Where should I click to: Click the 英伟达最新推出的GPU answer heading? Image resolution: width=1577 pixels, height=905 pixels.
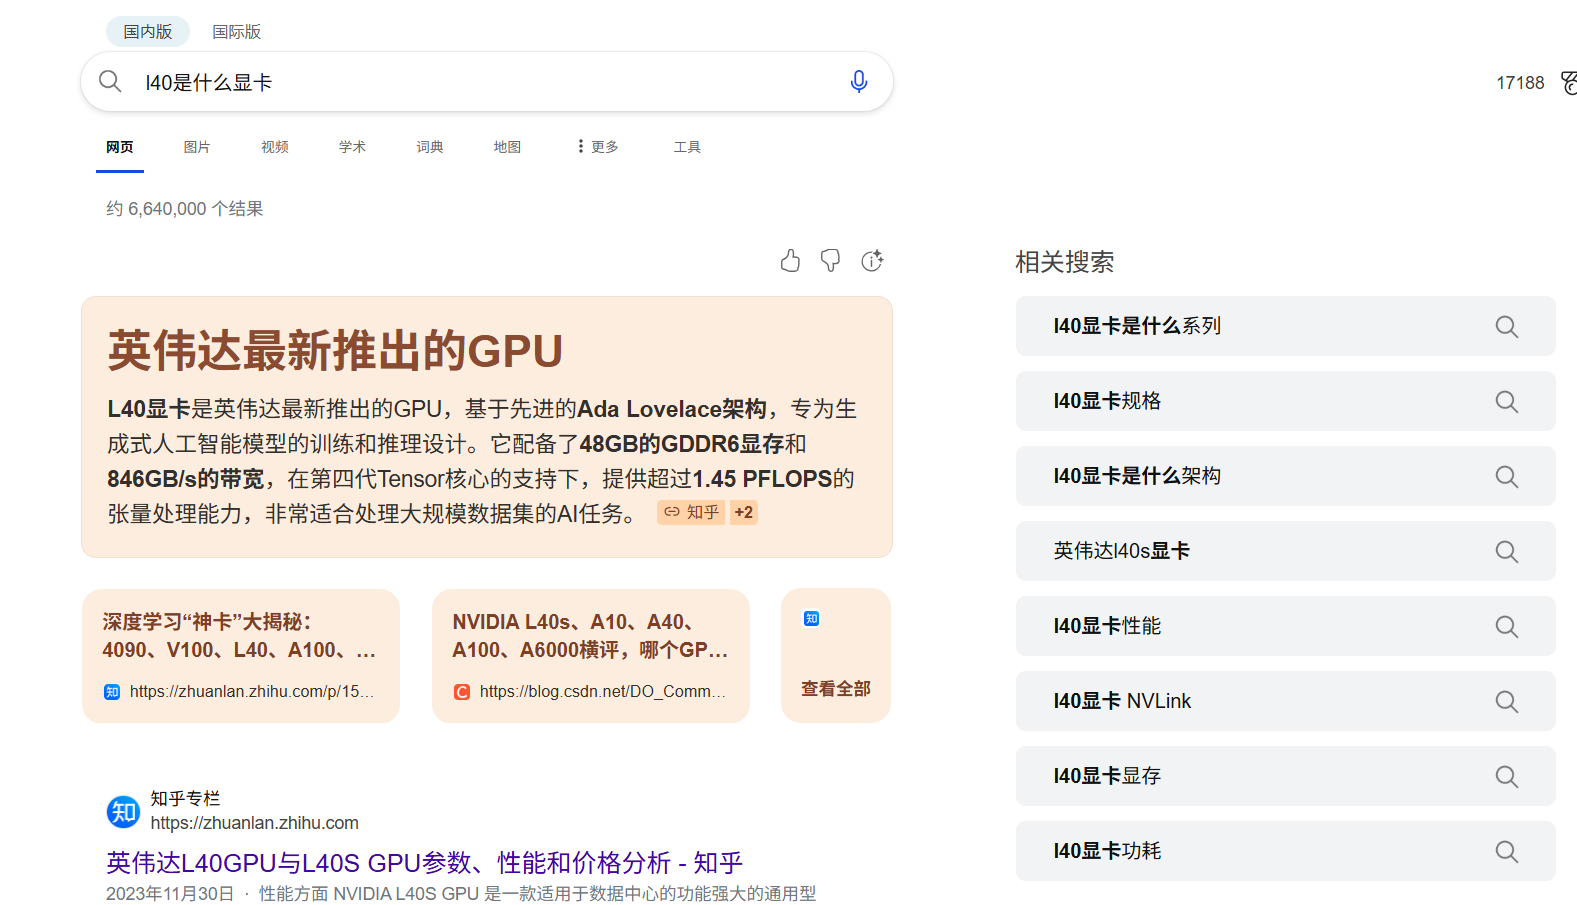click(335, 351)
